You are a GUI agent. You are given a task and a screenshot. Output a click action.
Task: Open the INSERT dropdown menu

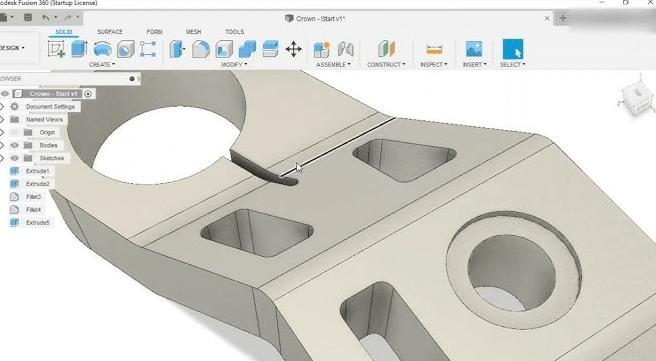tap(474, 64)
